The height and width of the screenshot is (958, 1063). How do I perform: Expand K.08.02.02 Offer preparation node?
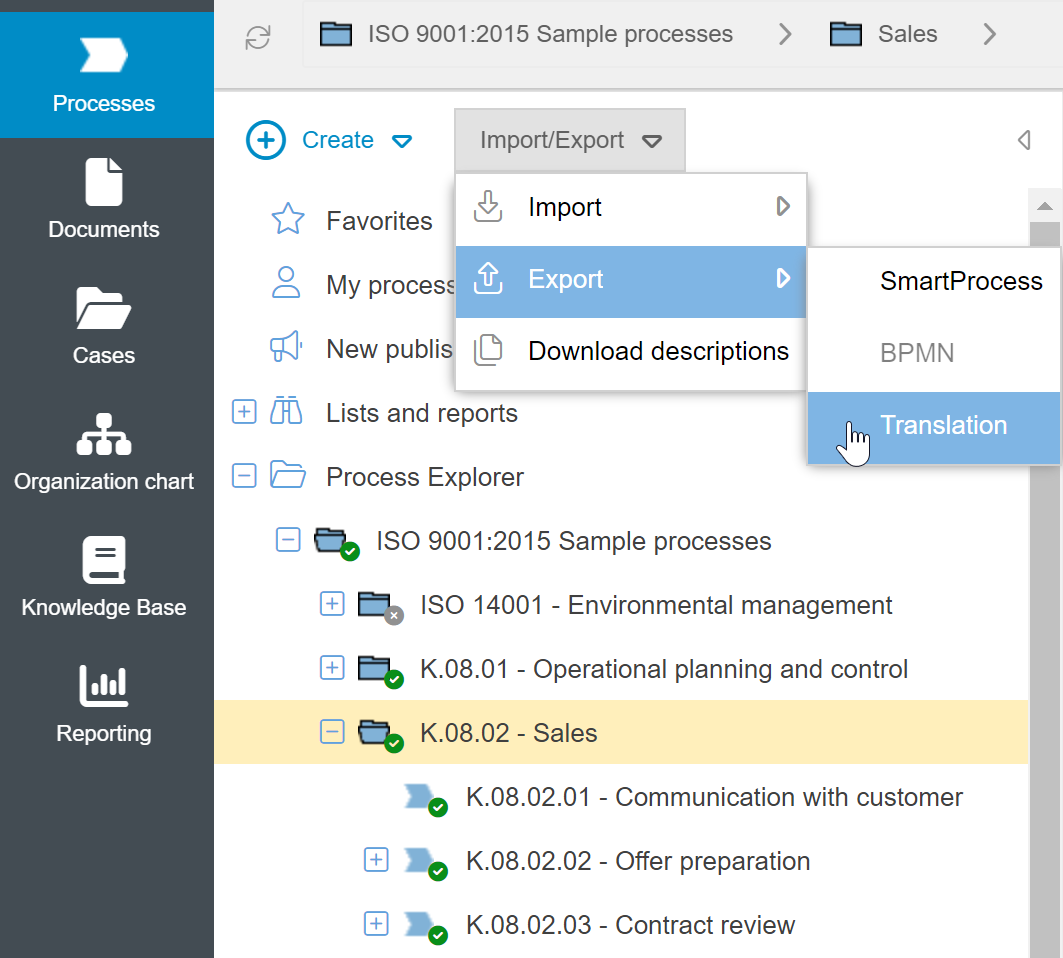coord(376,860)
